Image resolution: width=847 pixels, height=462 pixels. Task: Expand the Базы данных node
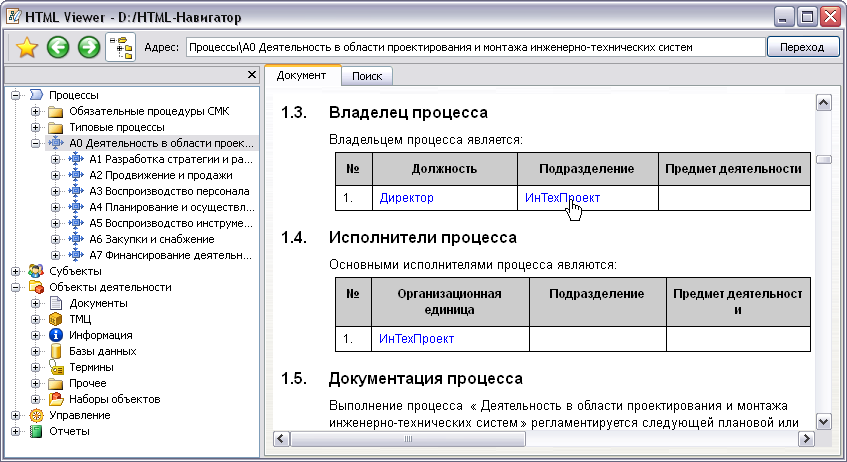tap(36, 351)
